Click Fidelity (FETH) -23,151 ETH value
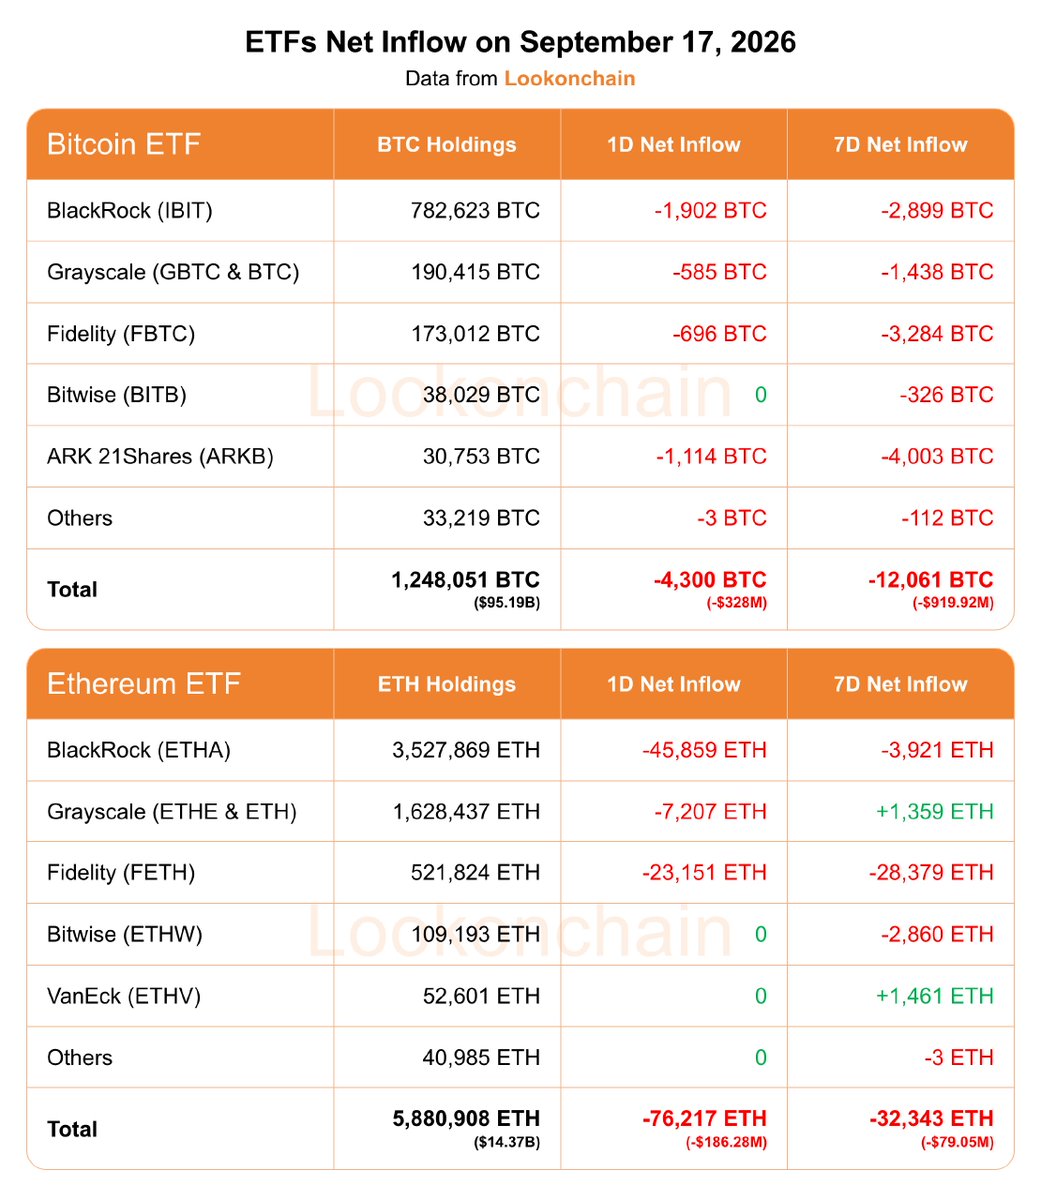Viewport: 1041px width, 1200px height. [705, 873]
